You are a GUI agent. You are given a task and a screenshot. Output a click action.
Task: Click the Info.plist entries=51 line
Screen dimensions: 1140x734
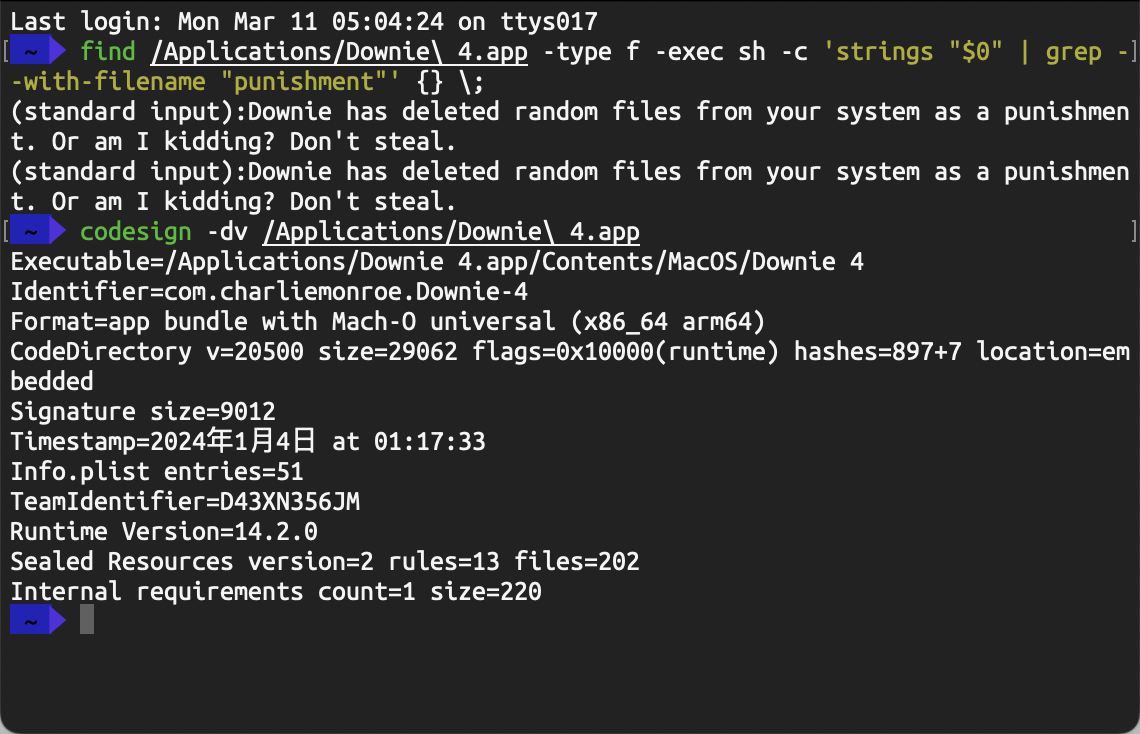157,471
